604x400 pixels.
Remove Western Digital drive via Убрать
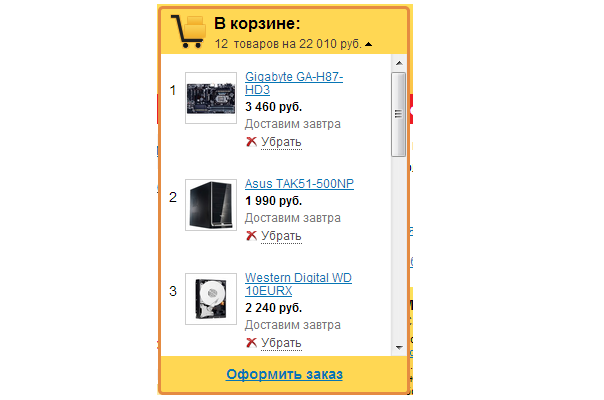pos(281,343)
